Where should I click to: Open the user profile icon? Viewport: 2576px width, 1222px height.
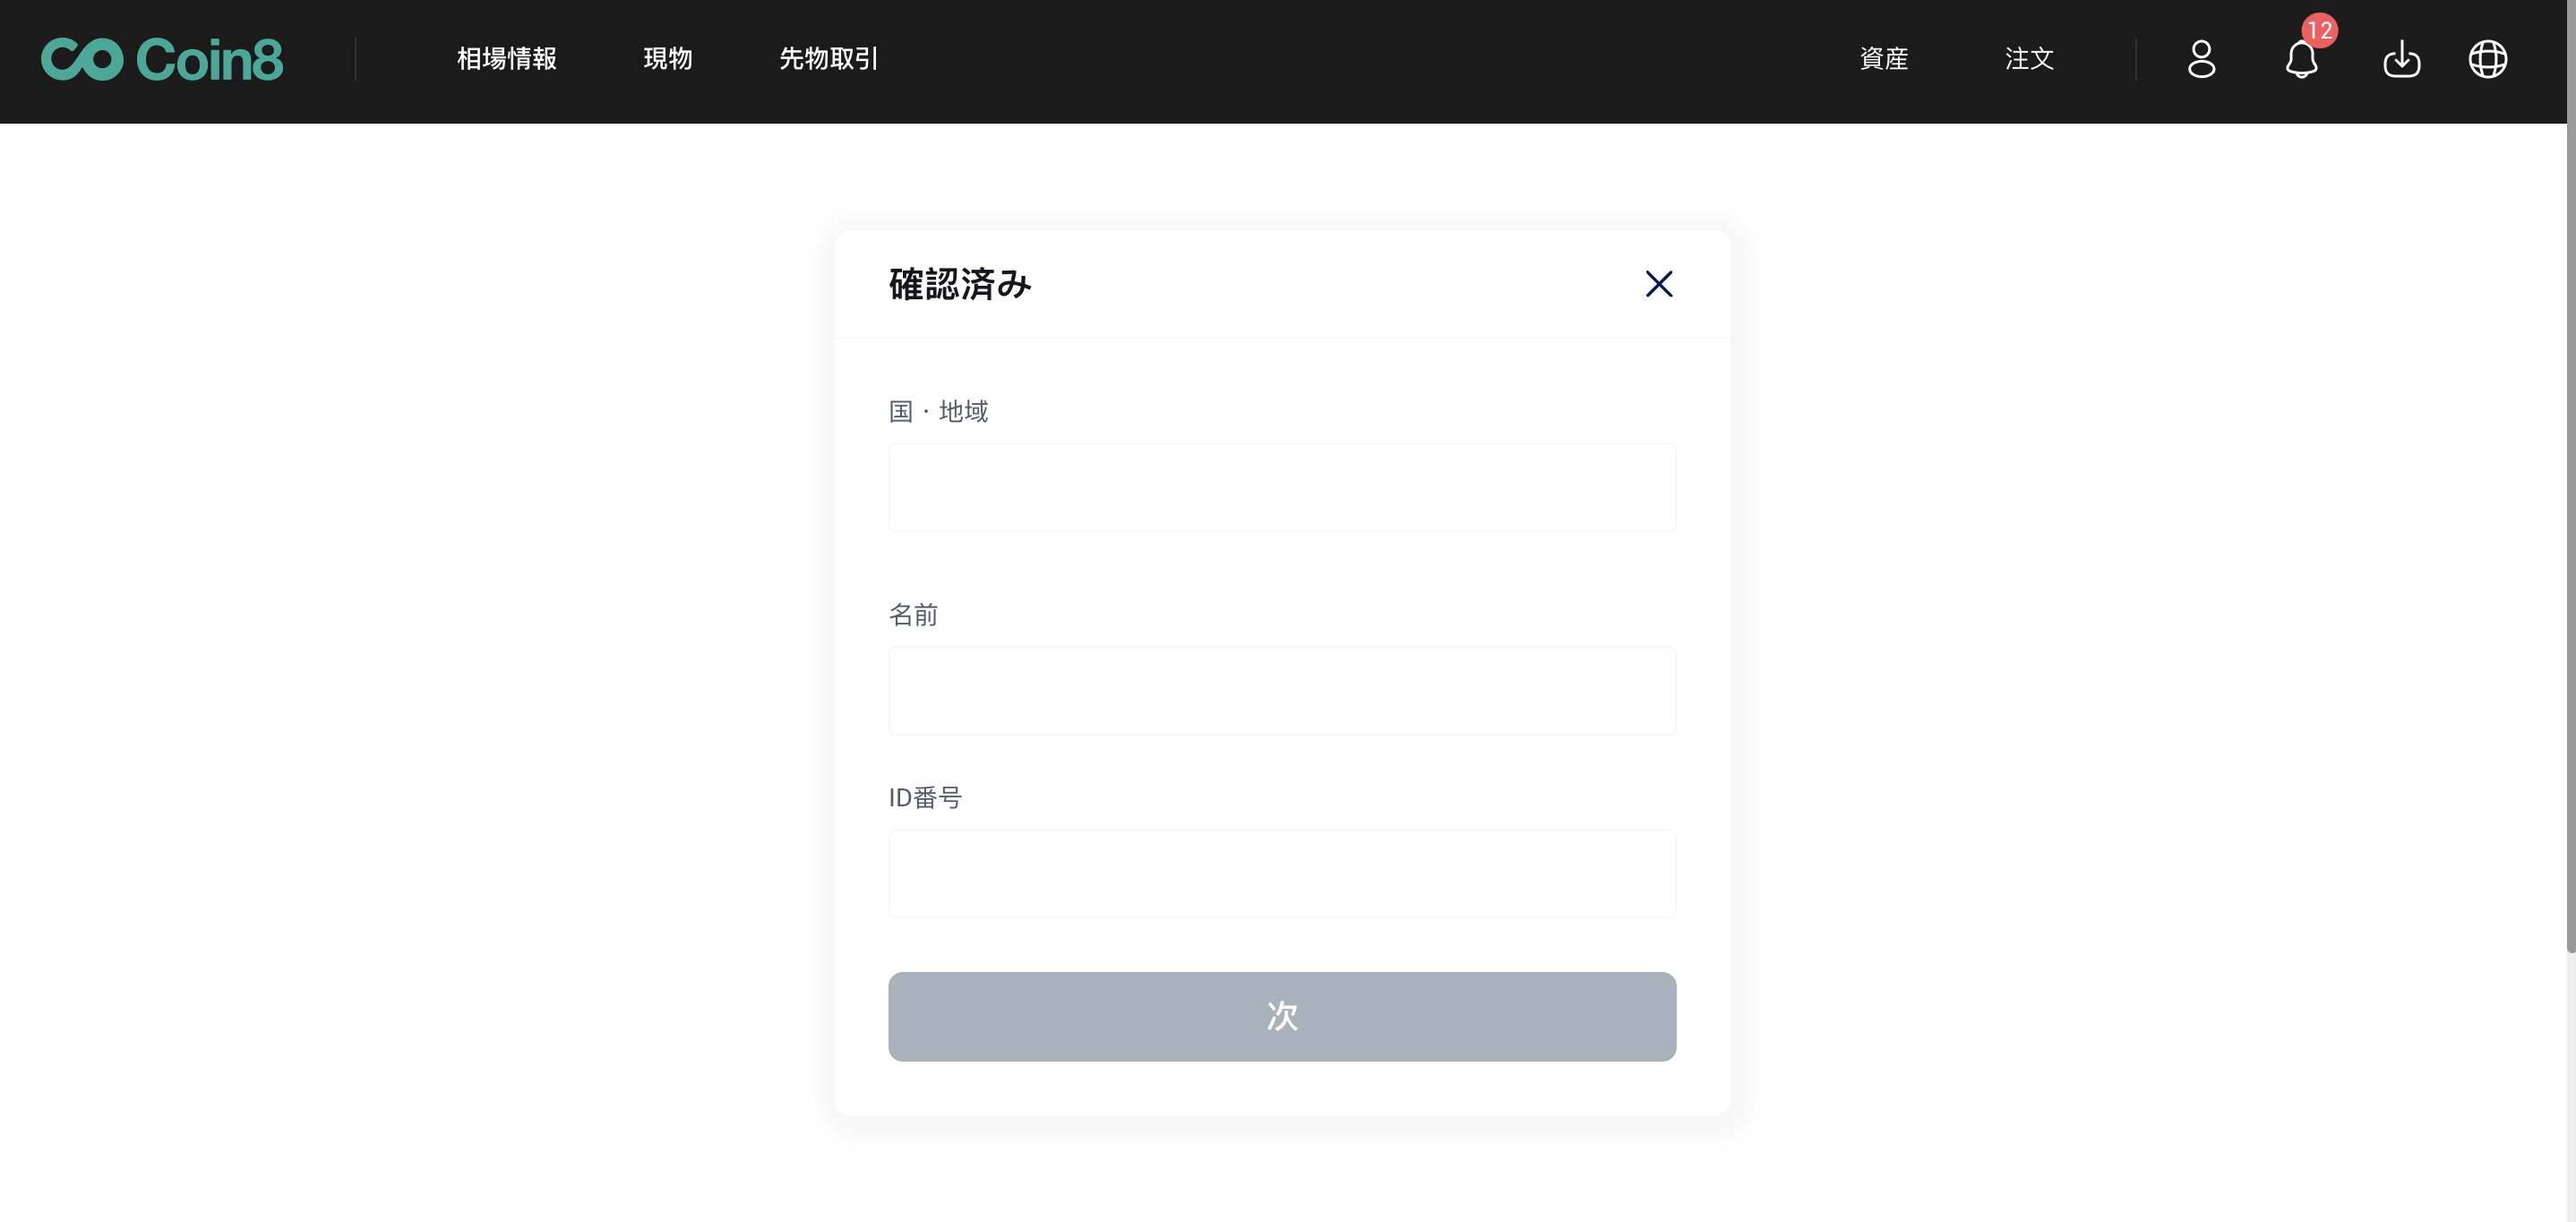2201,59
